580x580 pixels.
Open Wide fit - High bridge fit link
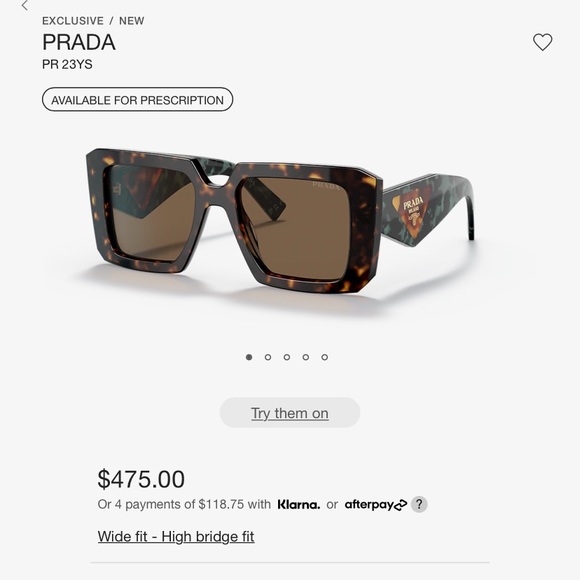[176, 537]
